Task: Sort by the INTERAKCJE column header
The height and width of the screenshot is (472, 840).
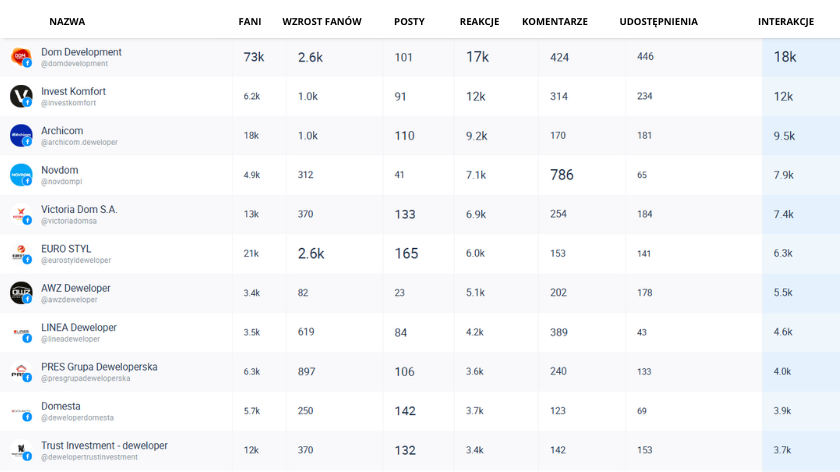Action: pyautogui.click(x=786, y=21)
